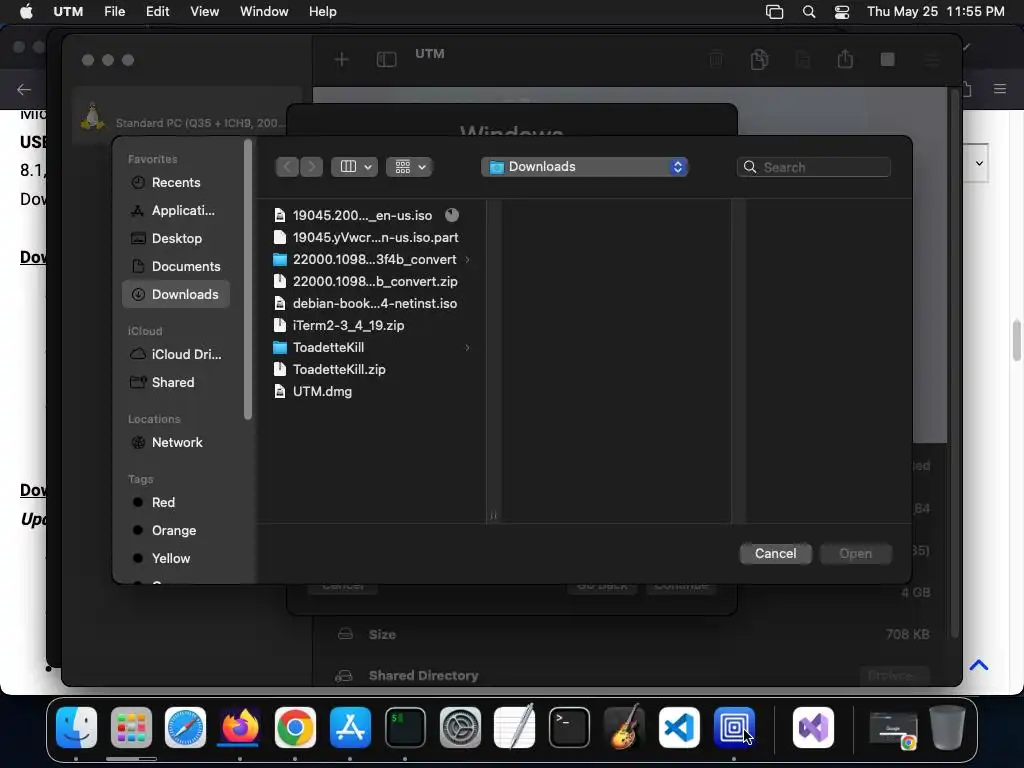Open the View menu
Viewport: 1024px width, 768px height.
pyautogui.click(x=204, y=12)
